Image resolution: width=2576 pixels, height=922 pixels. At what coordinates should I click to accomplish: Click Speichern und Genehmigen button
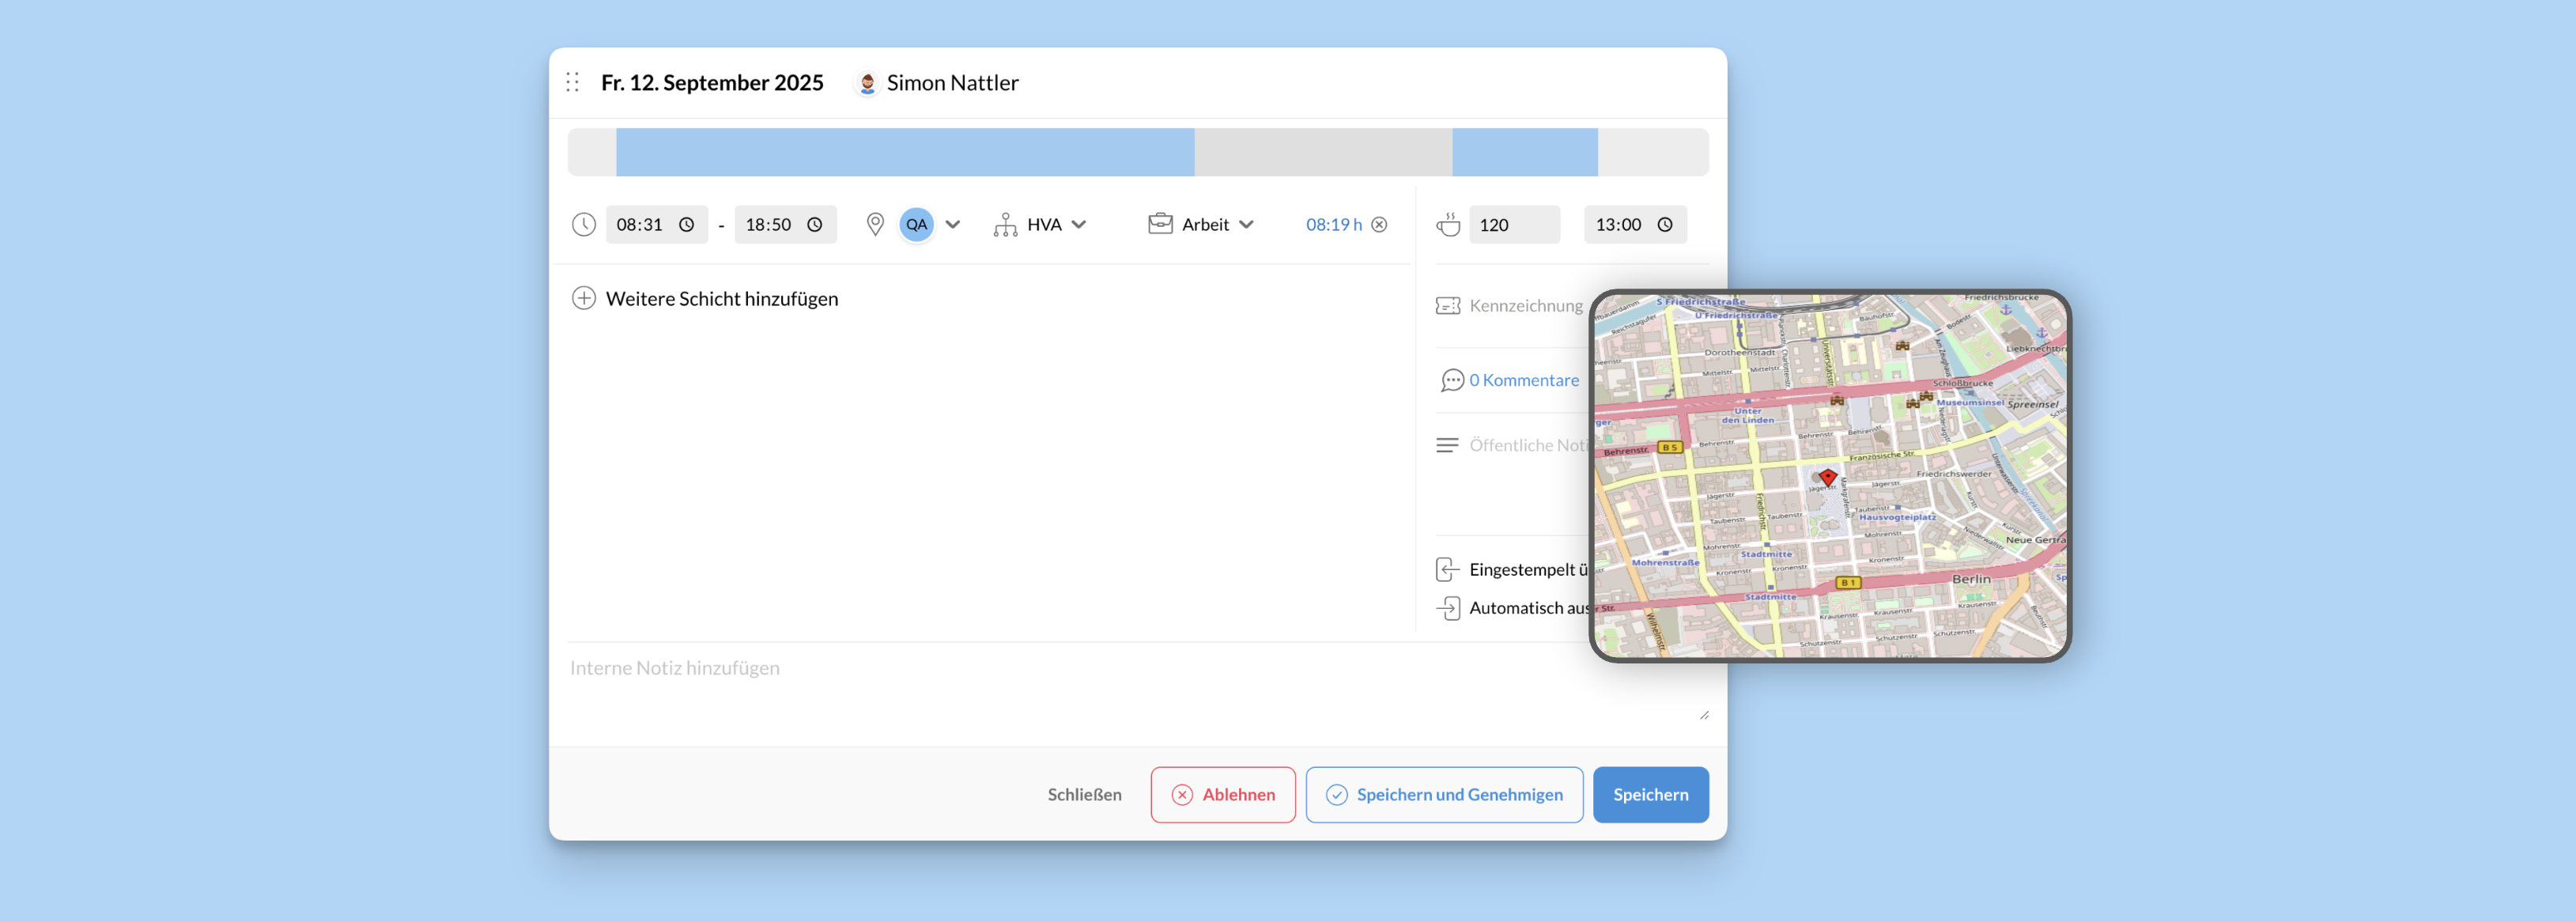tap(1443, 795)
